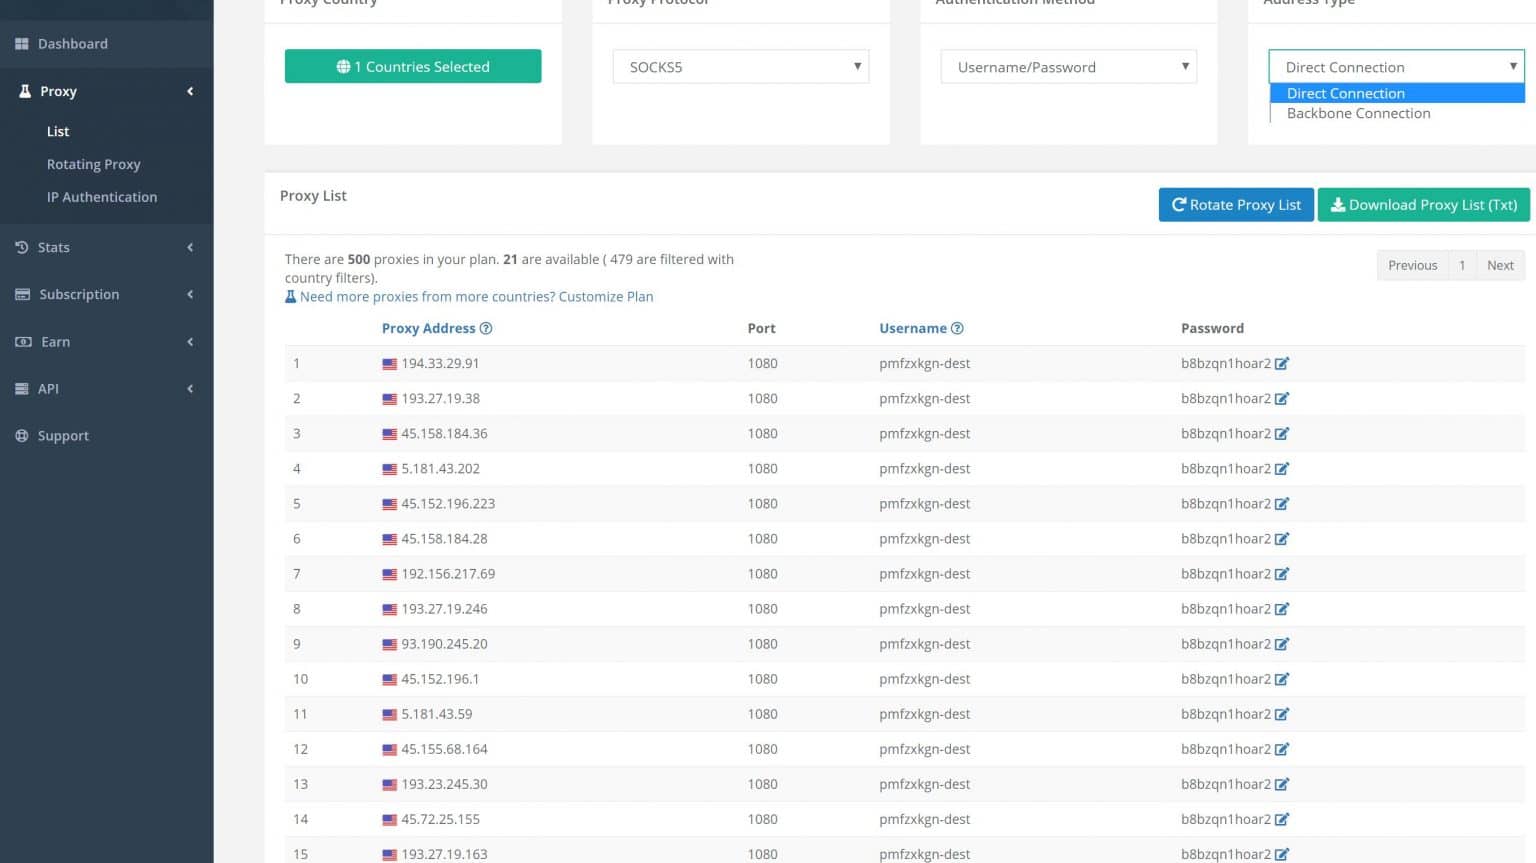Click the API sidebar icon

[x=21, y=388]
